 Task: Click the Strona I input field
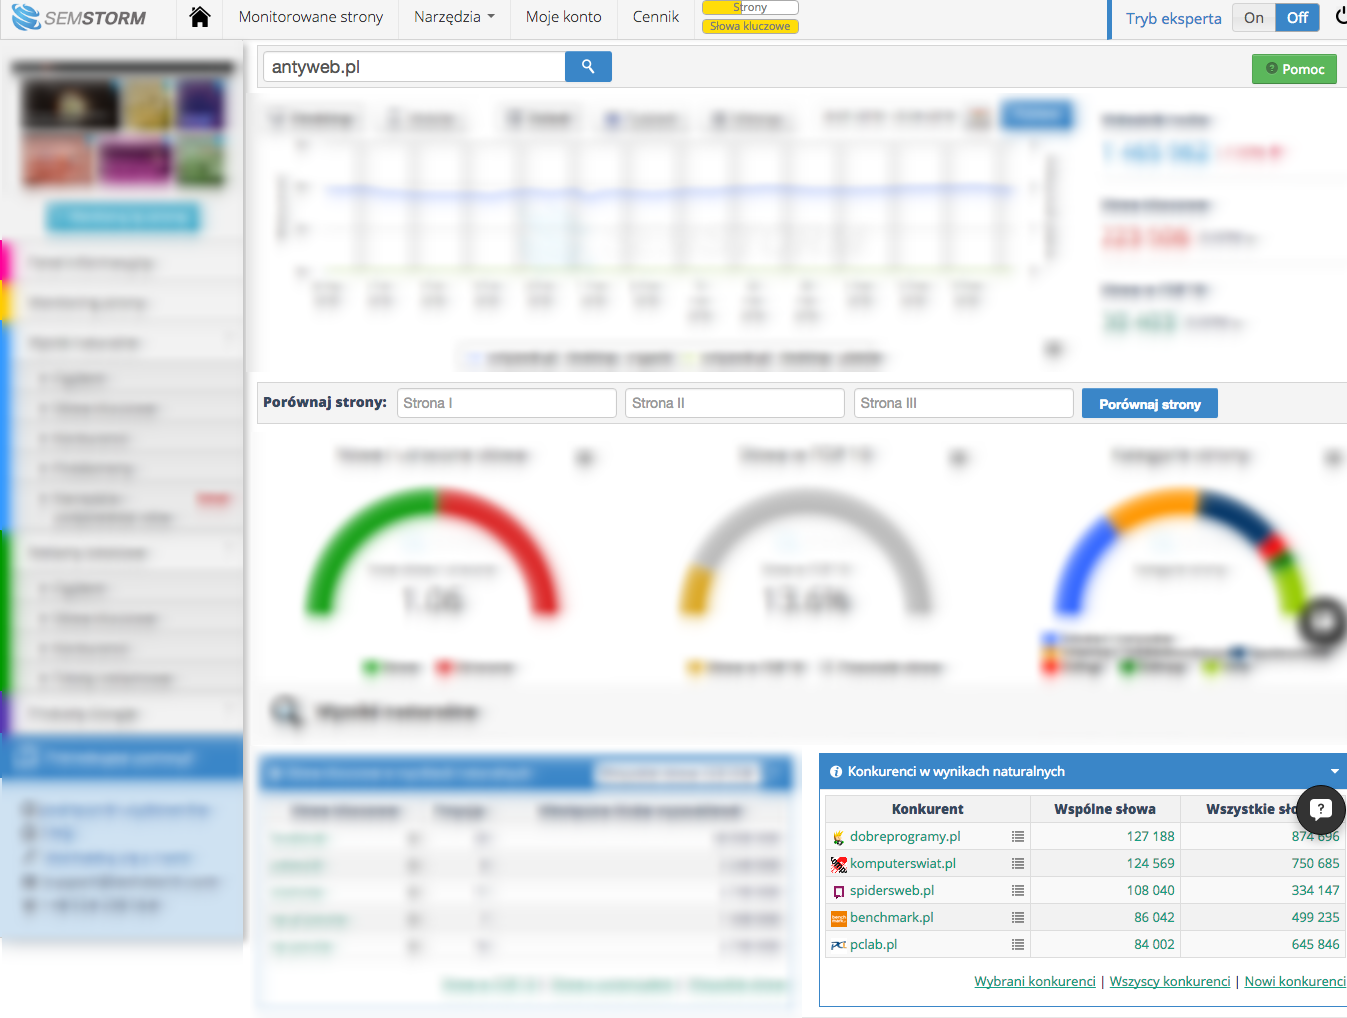tap(507, 403)
